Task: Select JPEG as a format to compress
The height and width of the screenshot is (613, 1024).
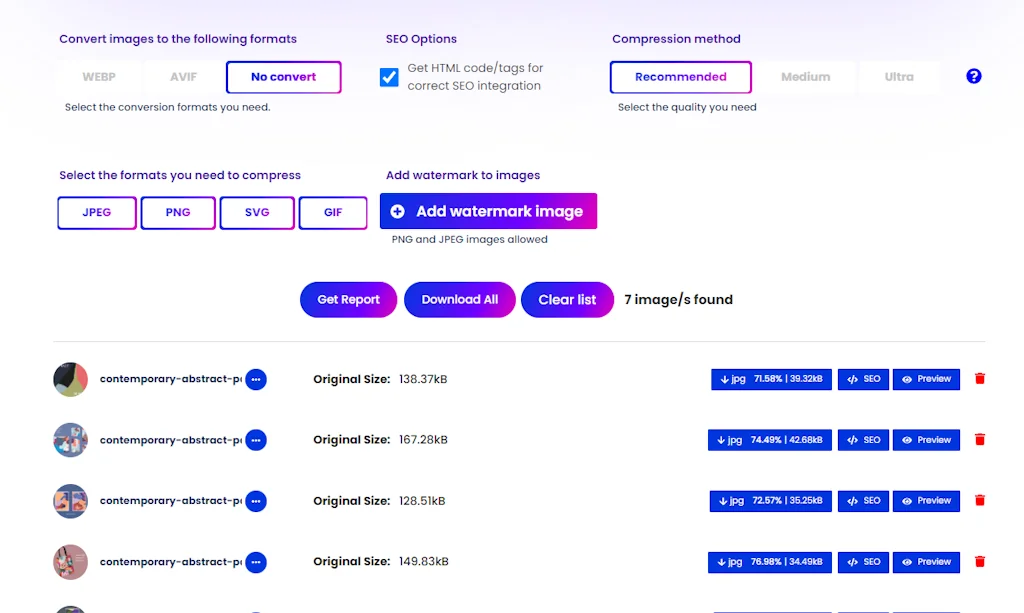Action: [96, 212]
